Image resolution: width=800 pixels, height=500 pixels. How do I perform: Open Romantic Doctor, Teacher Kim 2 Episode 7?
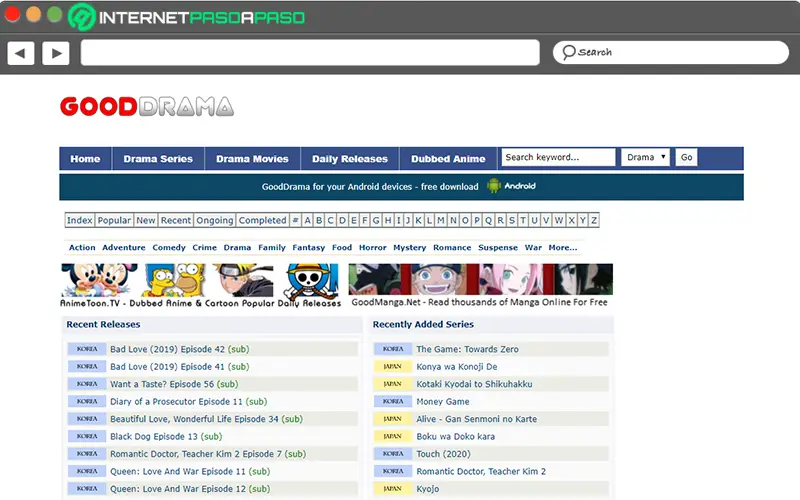pos(208,454)
